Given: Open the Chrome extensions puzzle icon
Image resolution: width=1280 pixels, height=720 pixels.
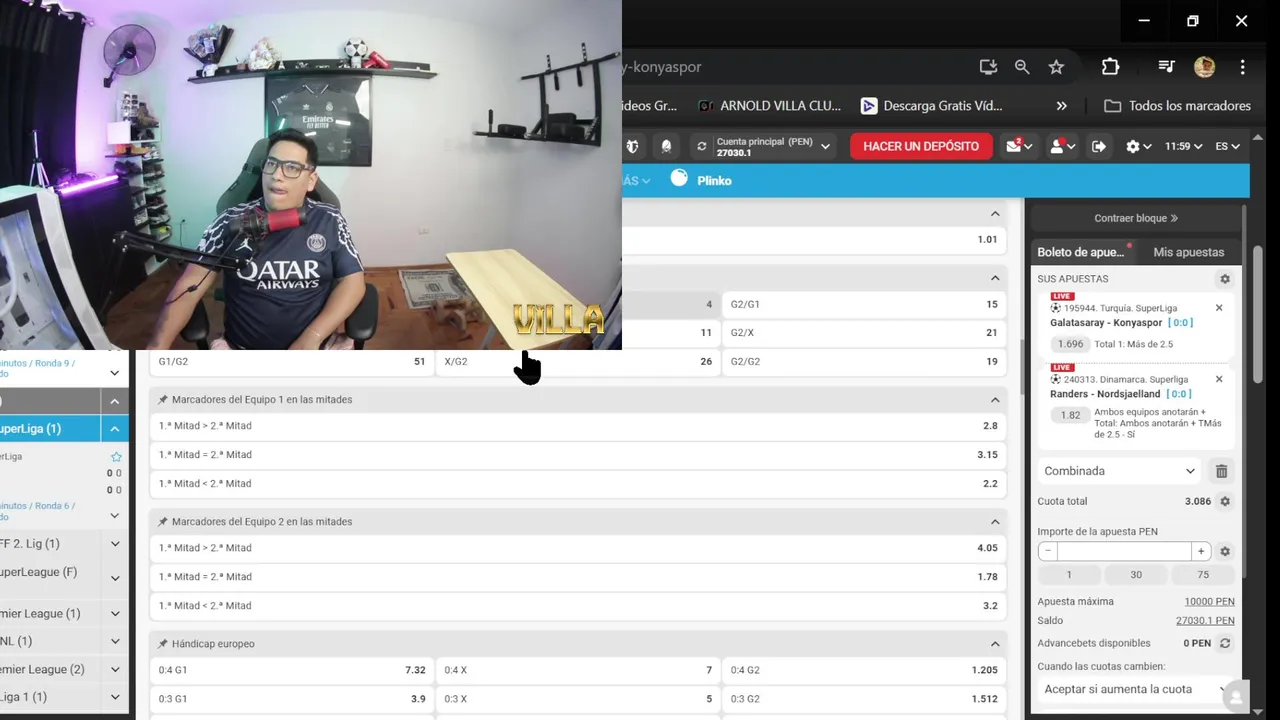Looking at the screenshot, I should [1110, 67].
